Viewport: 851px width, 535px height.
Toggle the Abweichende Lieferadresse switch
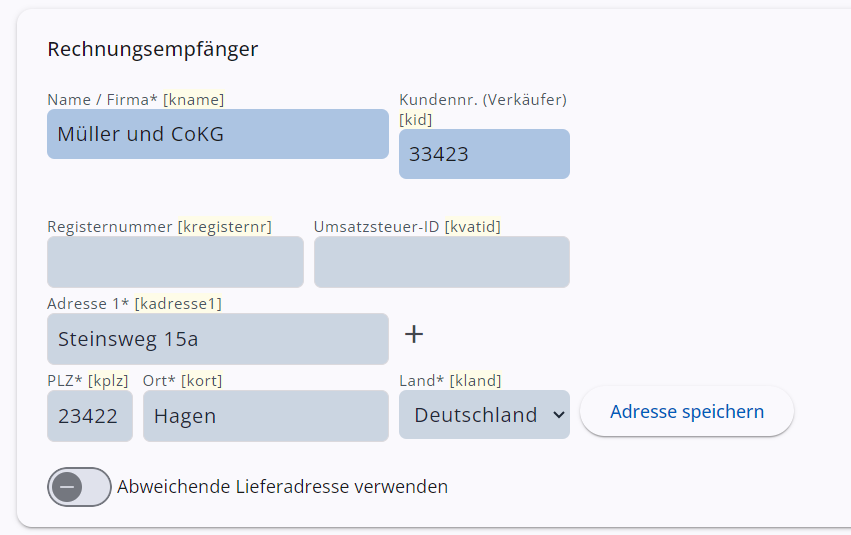pyautogui.click(x=79, y=487)
